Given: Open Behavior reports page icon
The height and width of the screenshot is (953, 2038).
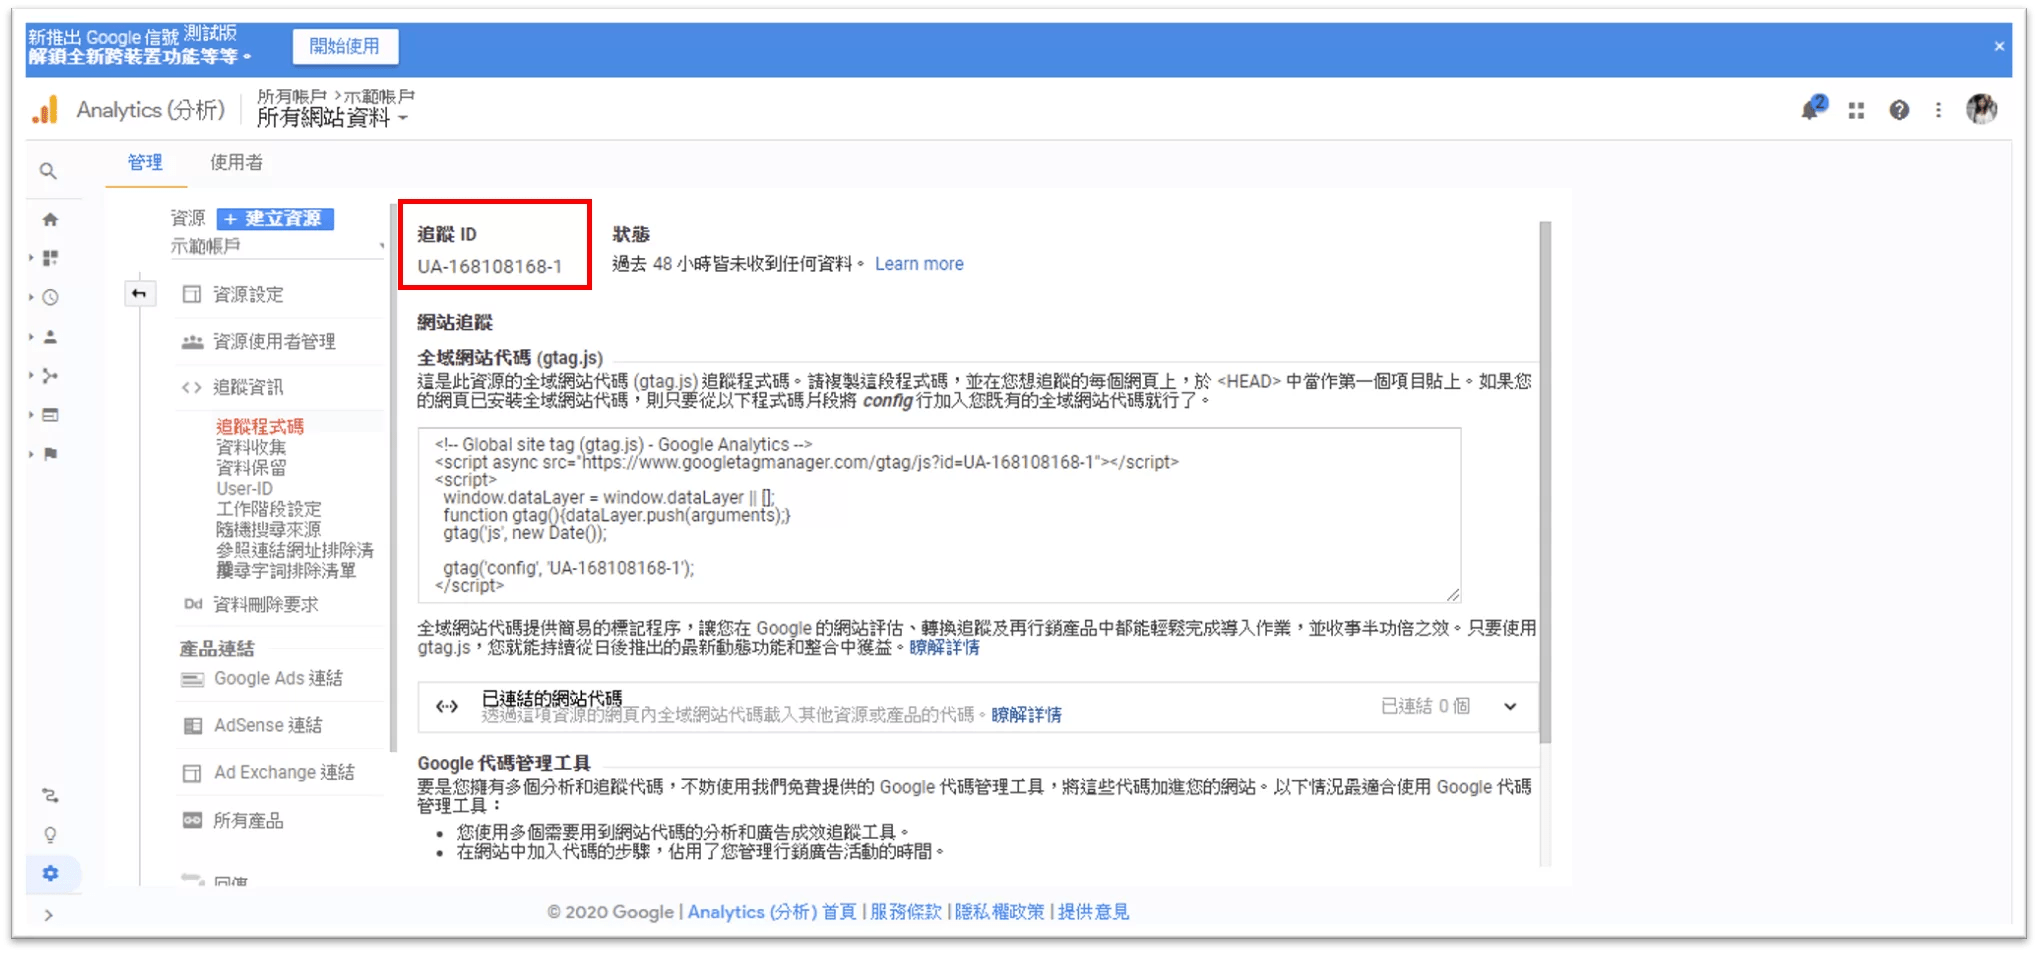Looking at the screenshot, I should click(50, 415).
